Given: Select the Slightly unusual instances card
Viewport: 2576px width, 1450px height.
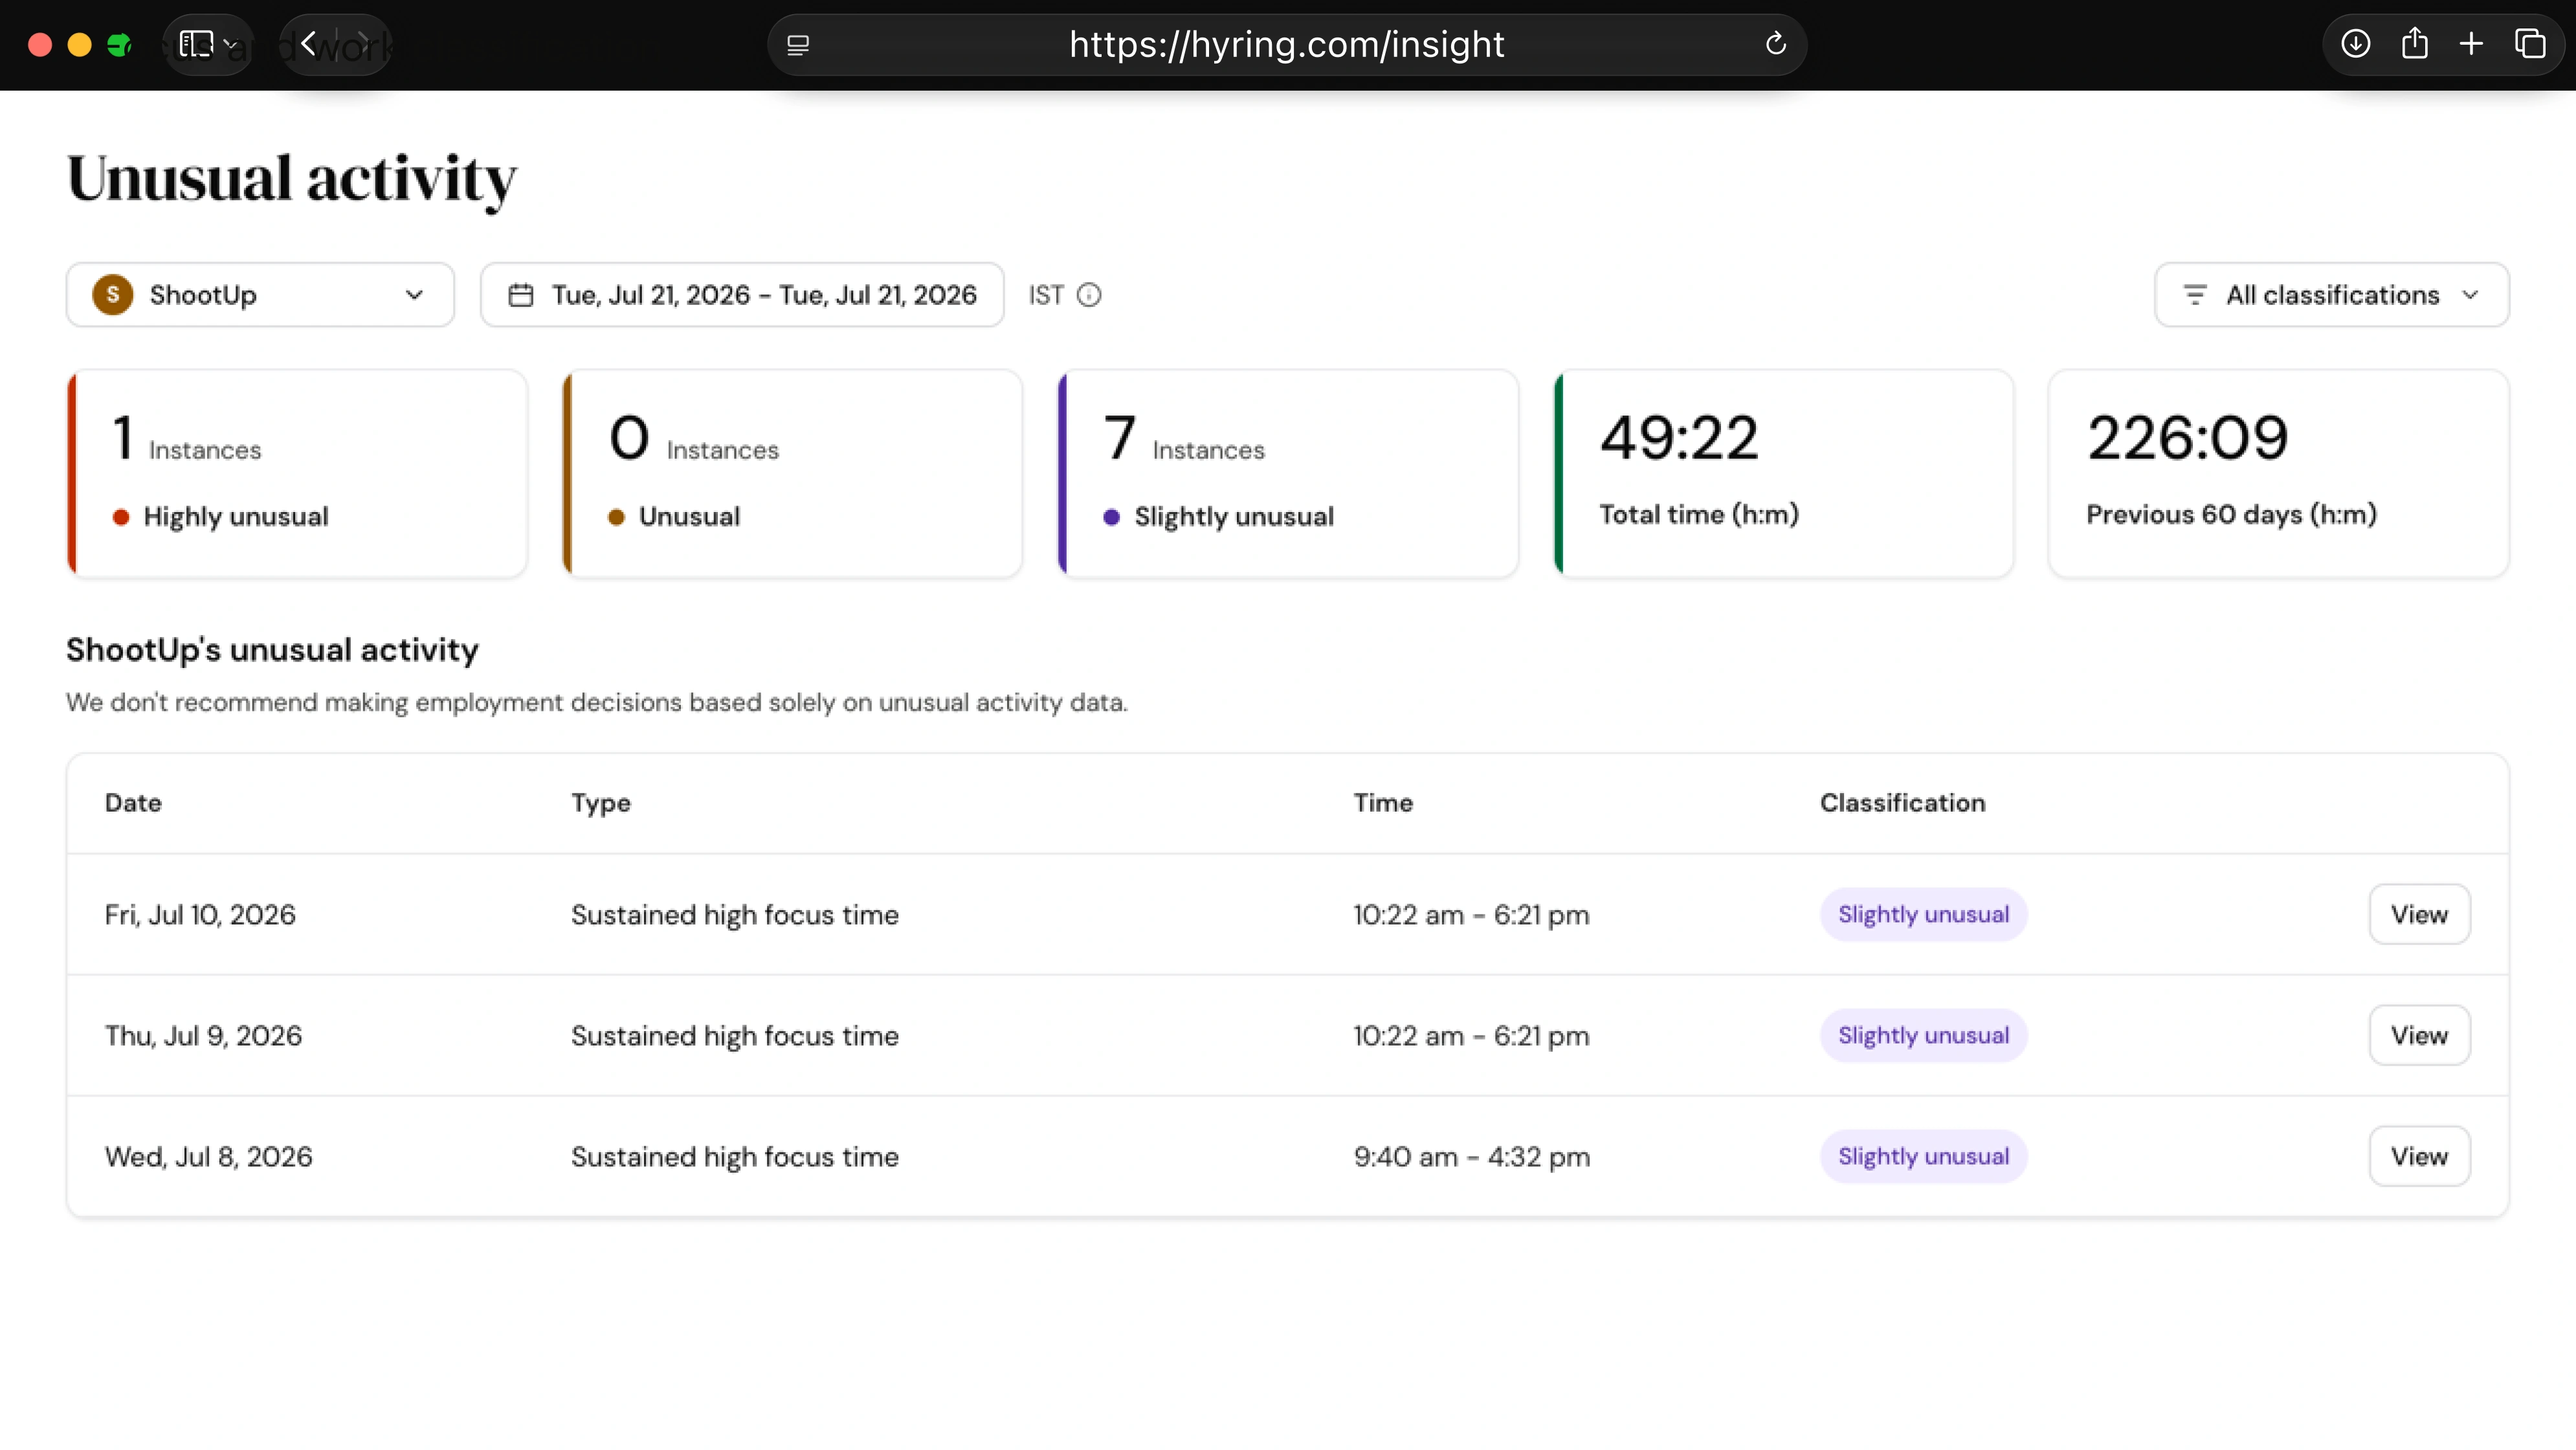Looking at the screenshot, I should (1288, 474).
